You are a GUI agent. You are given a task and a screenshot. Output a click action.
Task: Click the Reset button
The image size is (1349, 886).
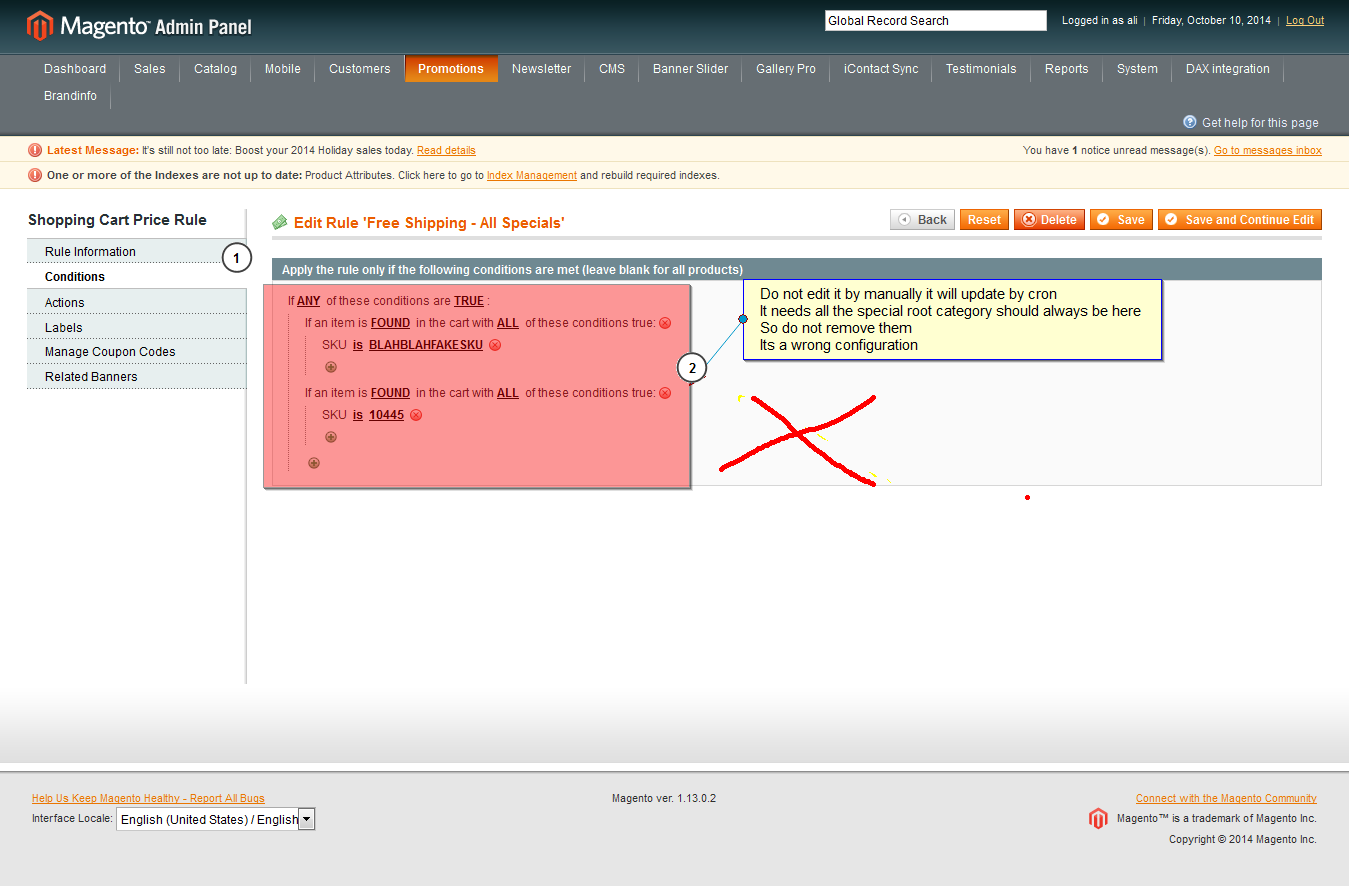click(984, 220)
